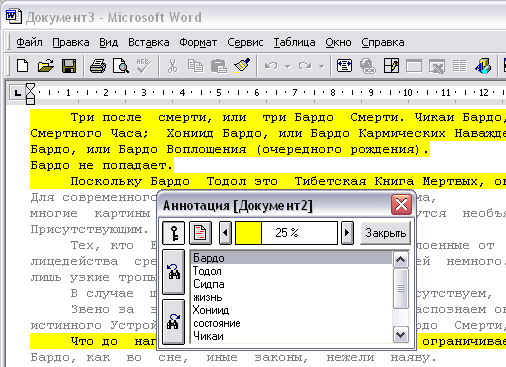Screen dimensions: 506x367
Task: Select the word Чикаи in the list
Action: 292,336
